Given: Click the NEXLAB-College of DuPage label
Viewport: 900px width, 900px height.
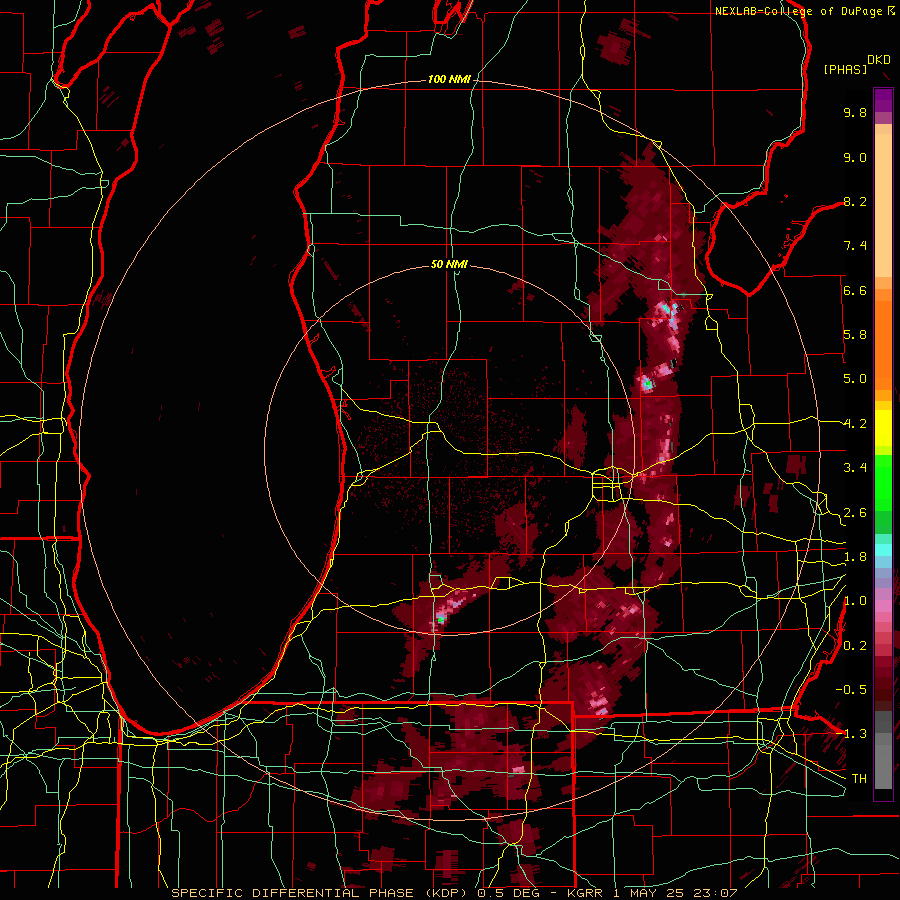Looking at the screenshot, I should (798, 11).
